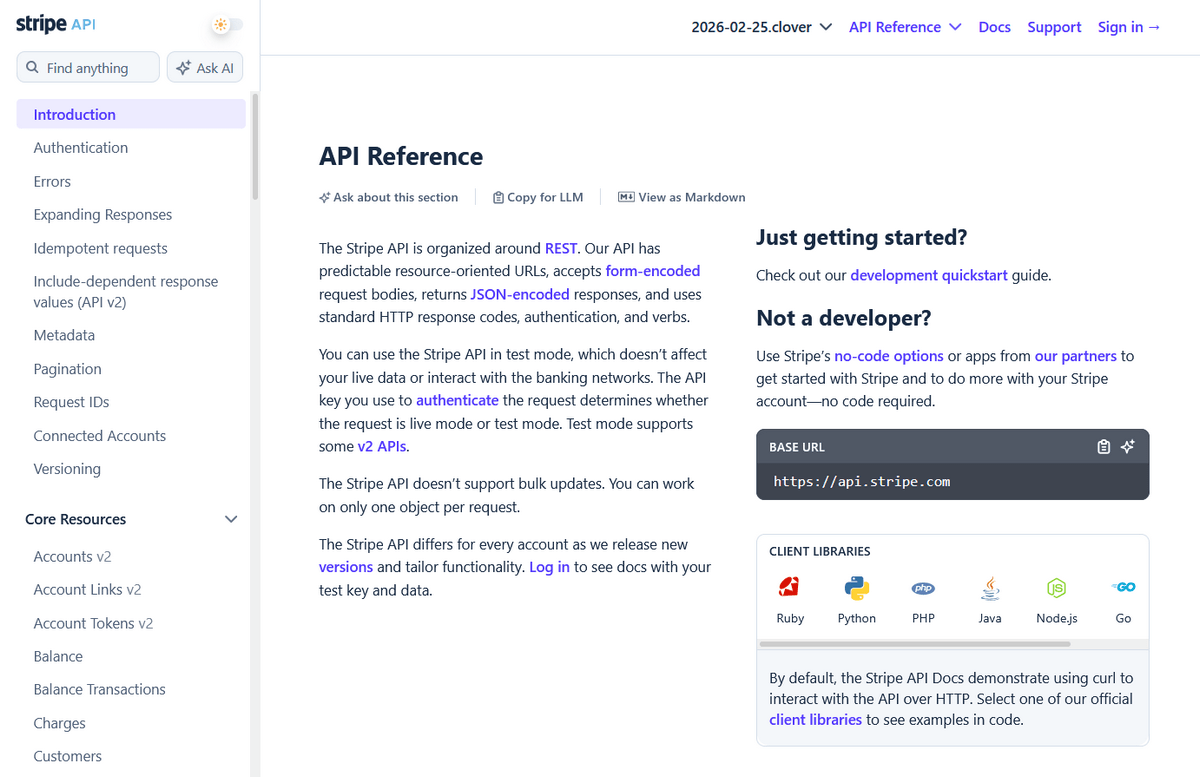
Task: Open Versioning in the sidebar
Action: 67,469
